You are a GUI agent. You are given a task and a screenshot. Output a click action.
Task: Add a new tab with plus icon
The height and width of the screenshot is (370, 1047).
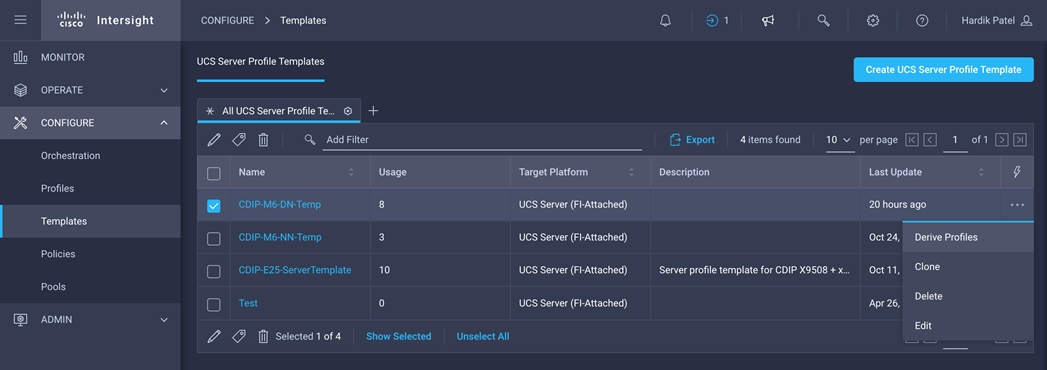pos(373,111)
